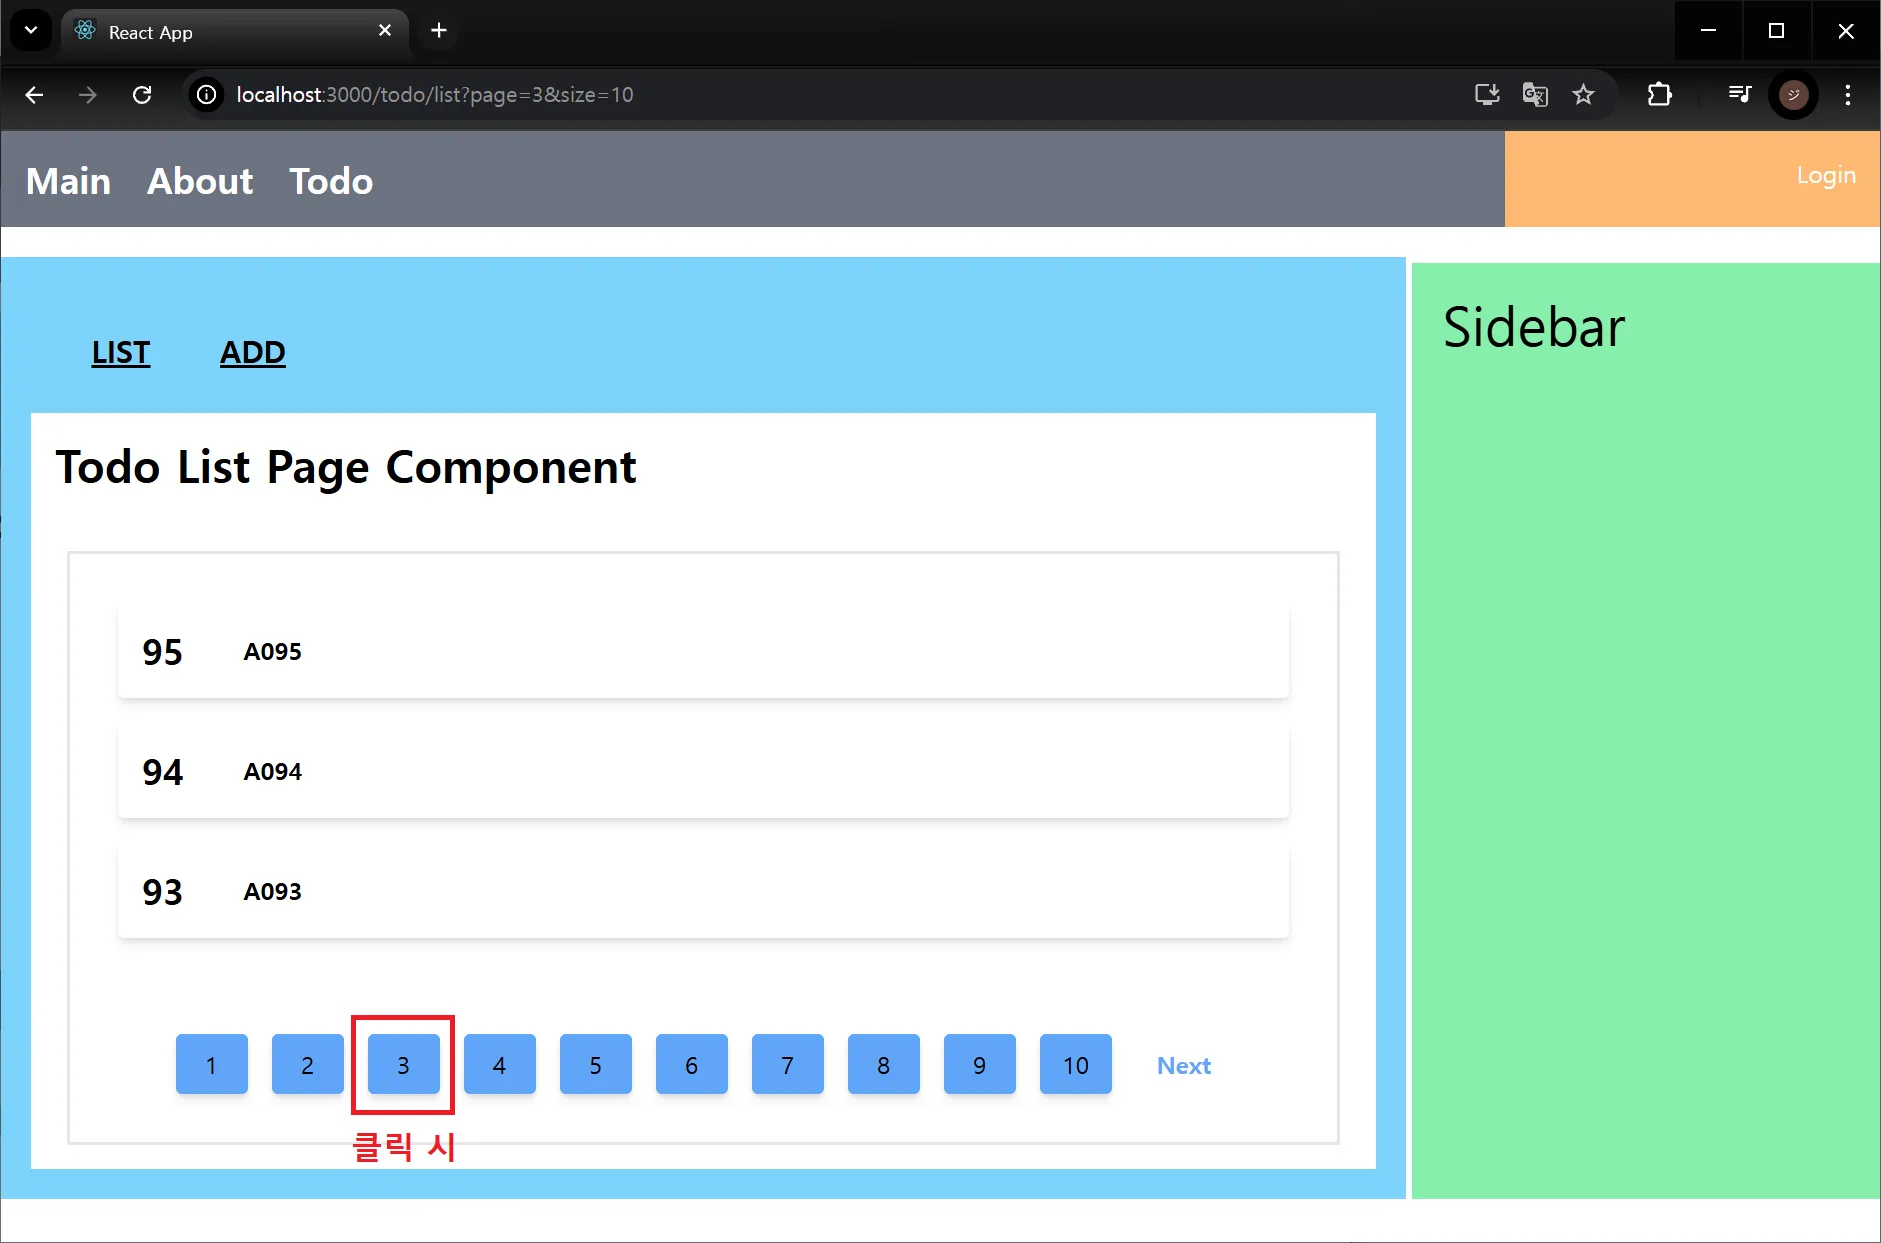Maximize the browser window
Screen dimensions: 1881x1243
(1777, 31)
